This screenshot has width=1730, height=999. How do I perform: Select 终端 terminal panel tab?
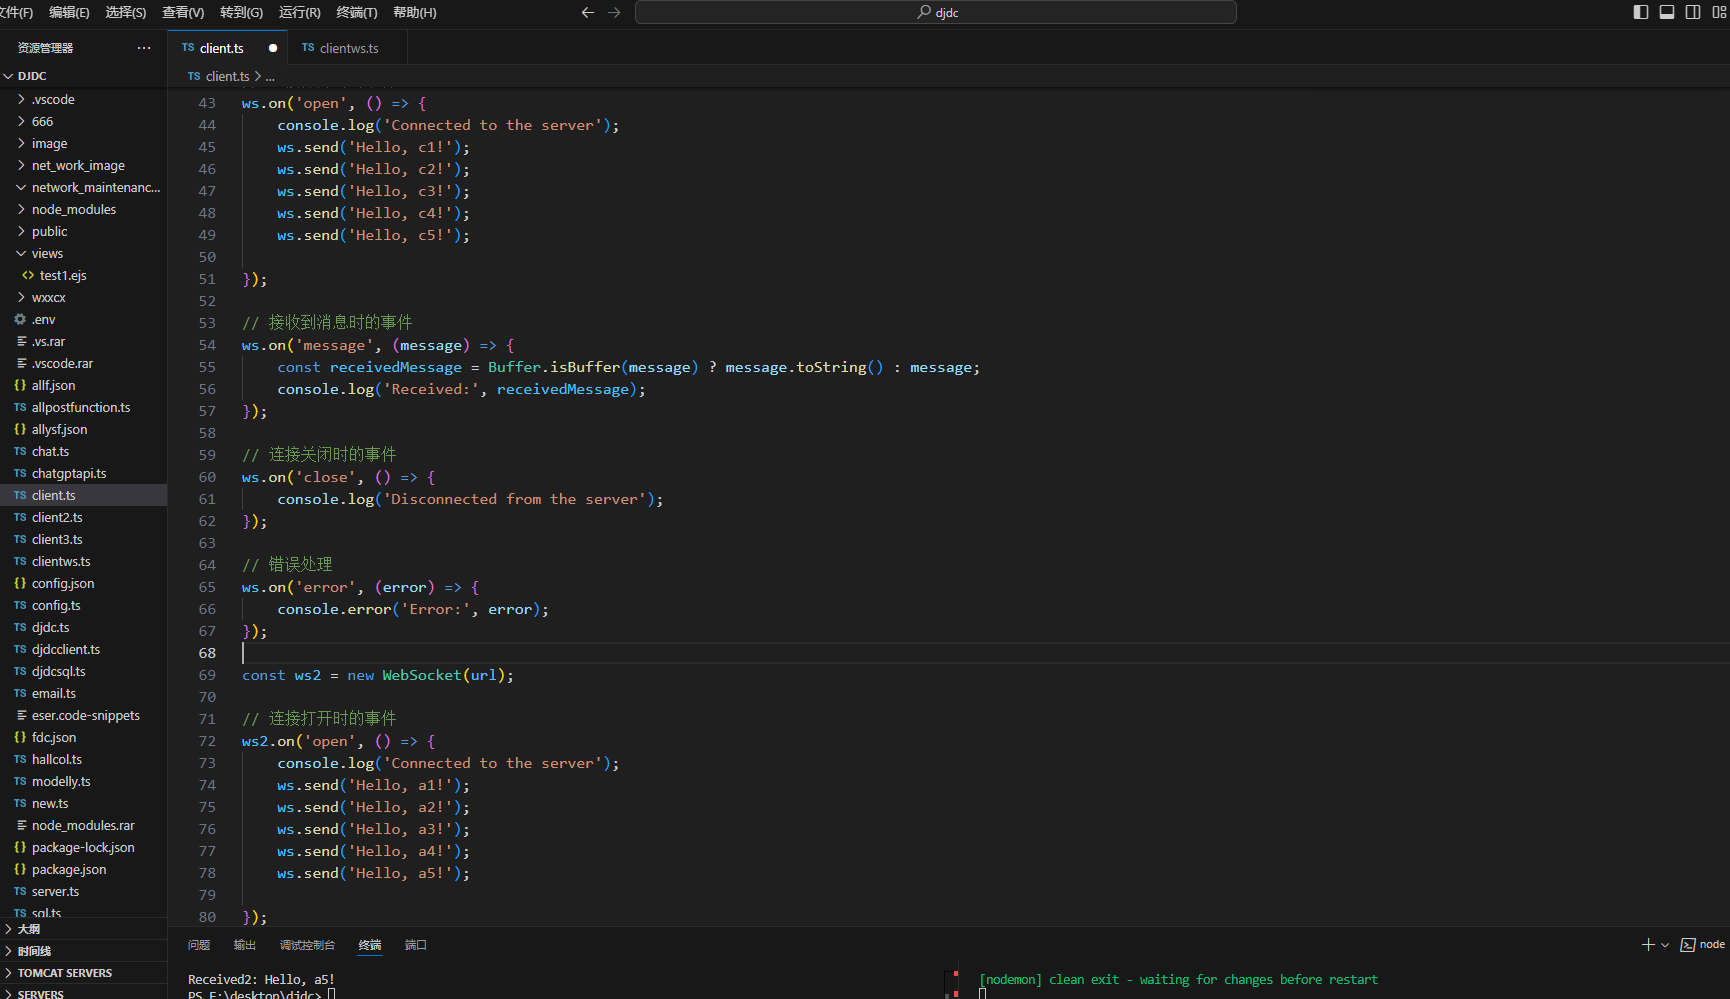pyautogui.click(x=370, y=945)
